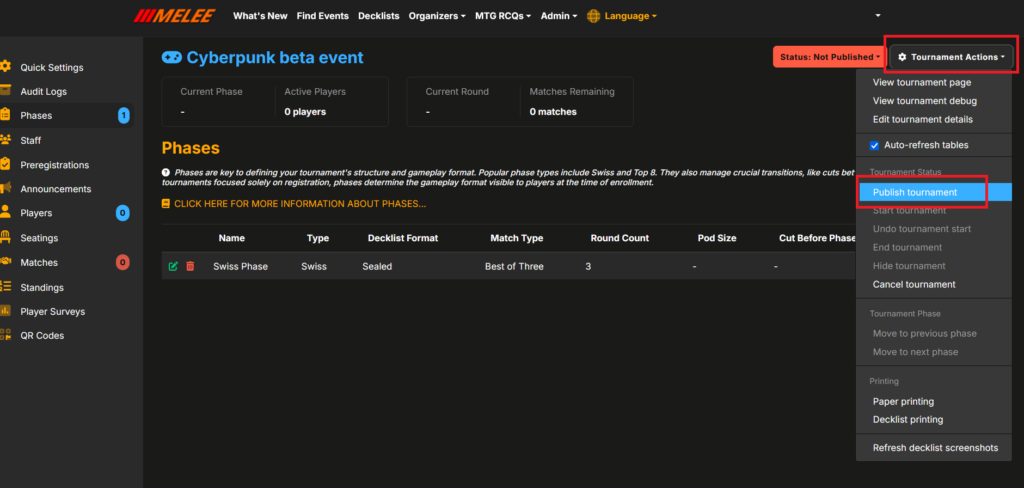This screenshot has height=488, width=1024.
Task: Open the Organizers dropdown menu
Action: [437, 16]
